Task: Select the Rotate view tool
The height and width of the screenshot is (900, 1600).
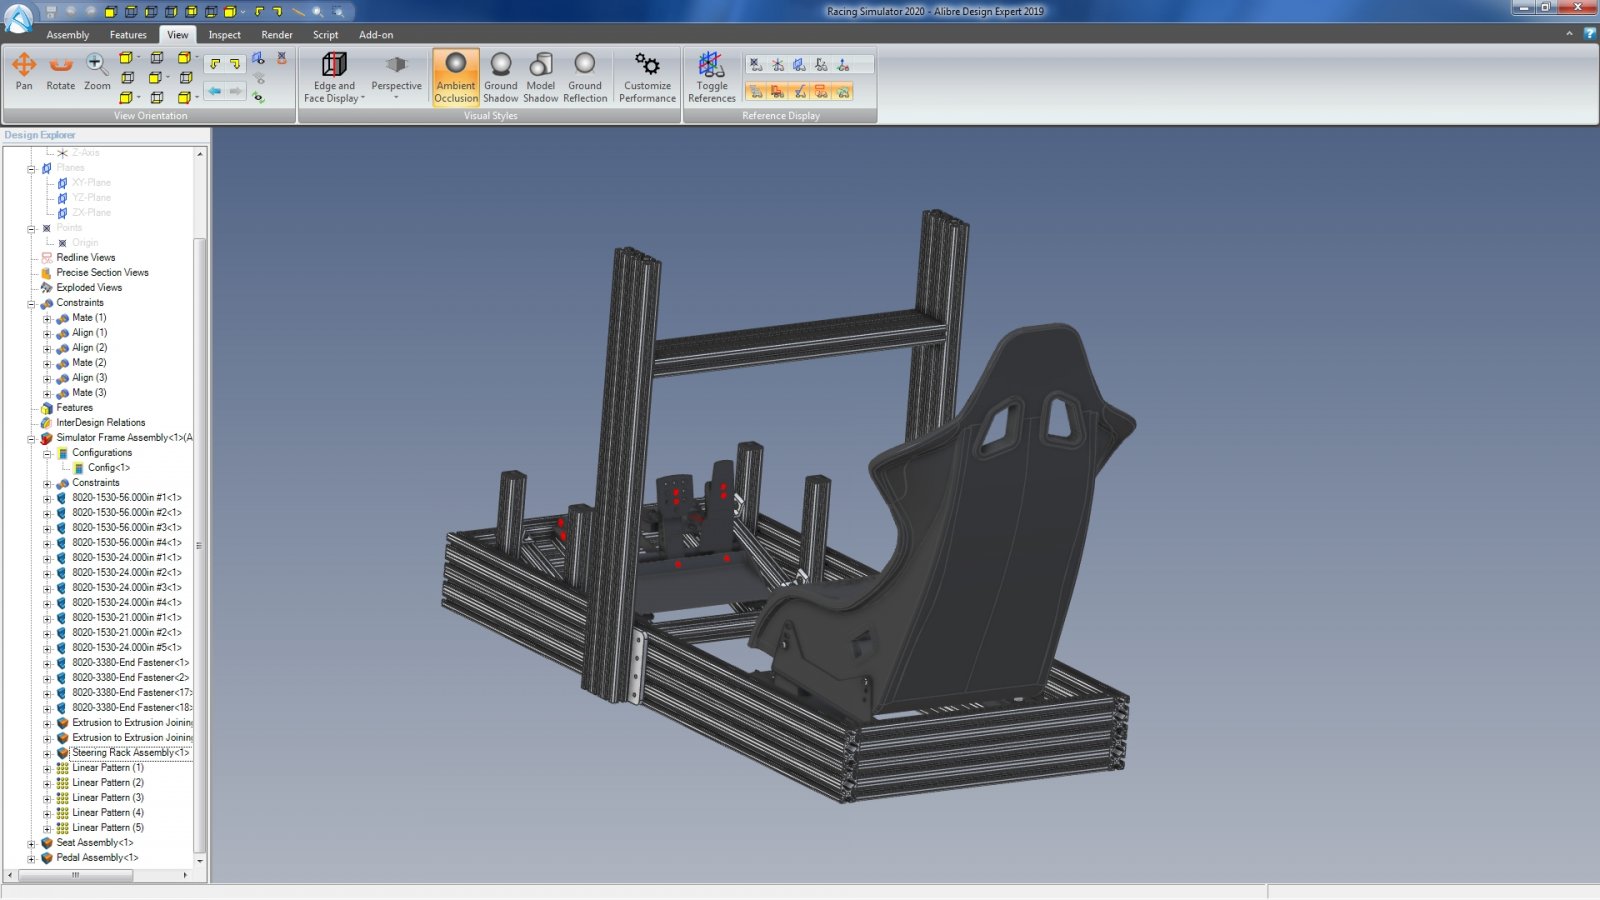Action: click(61, 72)
